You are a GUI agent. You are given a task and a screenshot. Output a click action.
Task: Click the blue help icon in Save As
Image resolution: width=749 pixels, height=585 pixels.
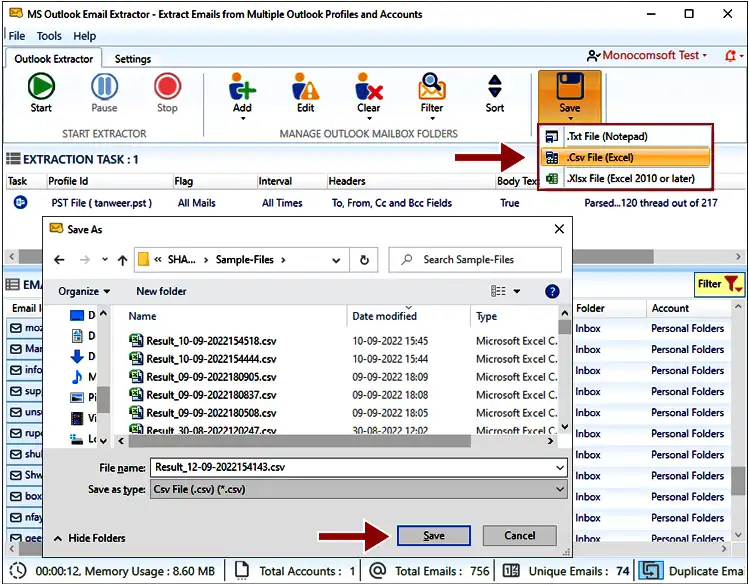point(552,291)
